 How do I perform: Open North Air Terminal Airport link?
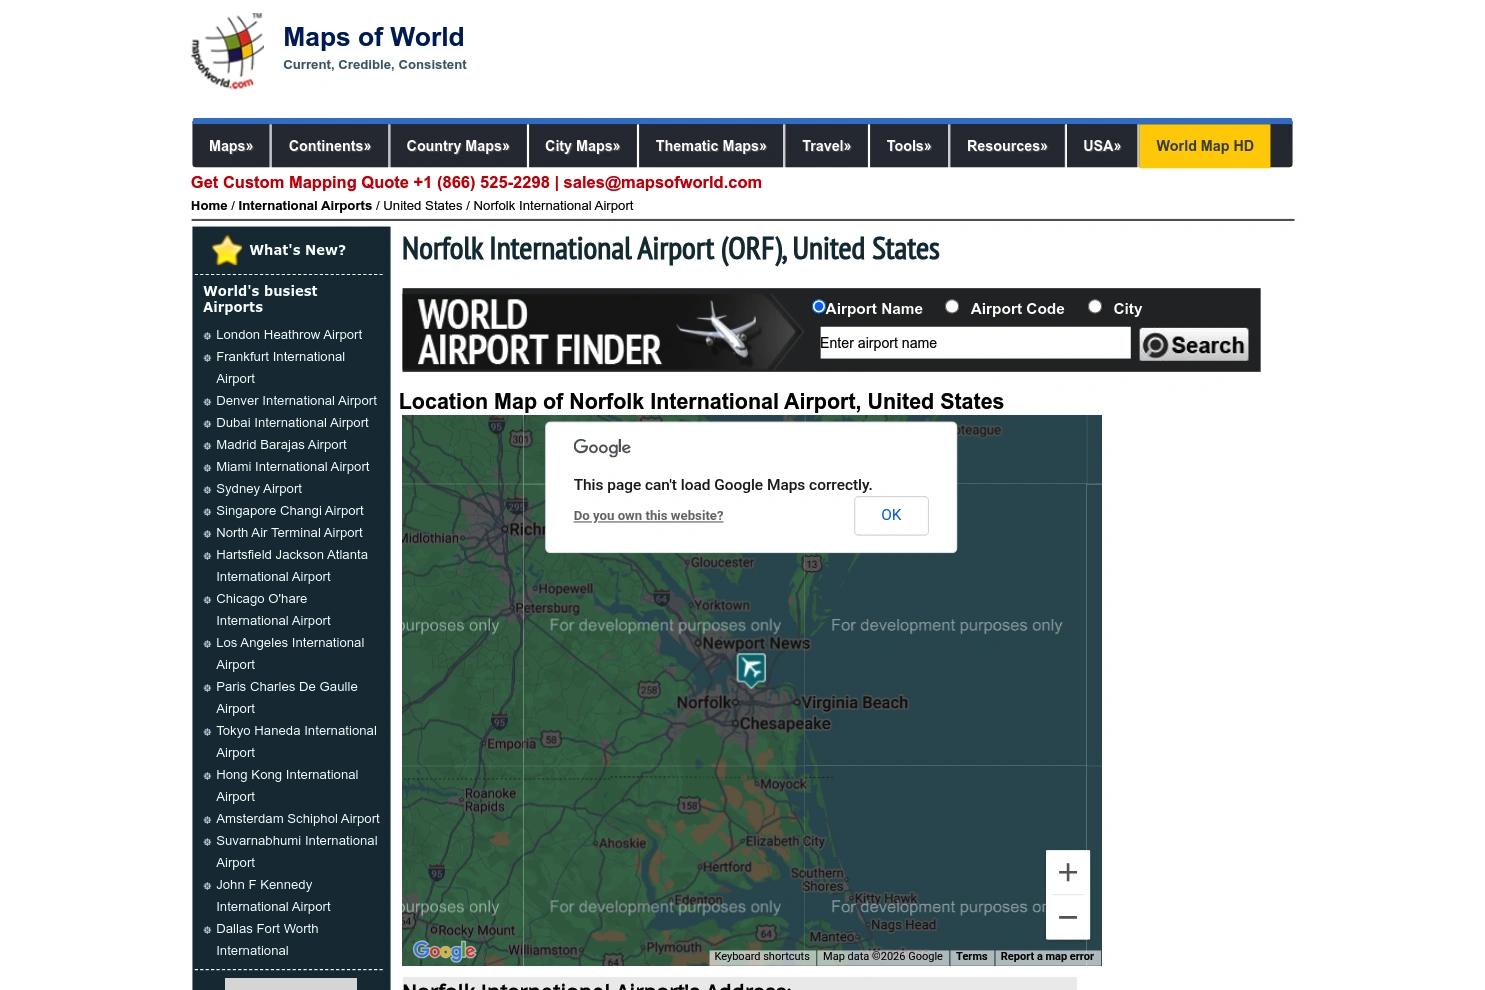[289, 533]
